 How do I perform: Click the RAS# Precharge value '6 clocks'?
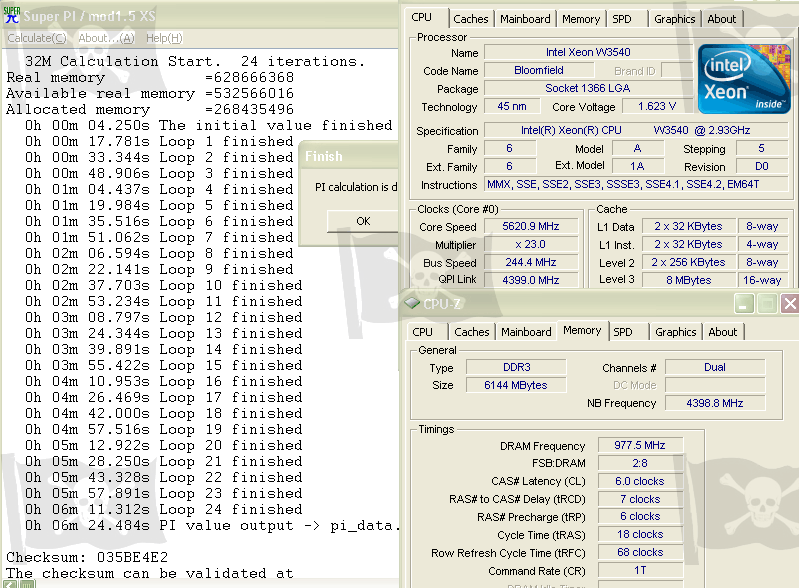(640, 517)
